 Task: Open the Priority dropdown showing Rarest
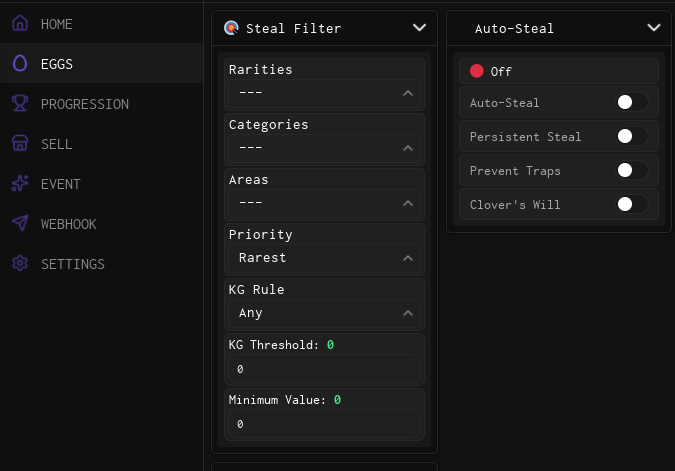click(x=324, y=258)
